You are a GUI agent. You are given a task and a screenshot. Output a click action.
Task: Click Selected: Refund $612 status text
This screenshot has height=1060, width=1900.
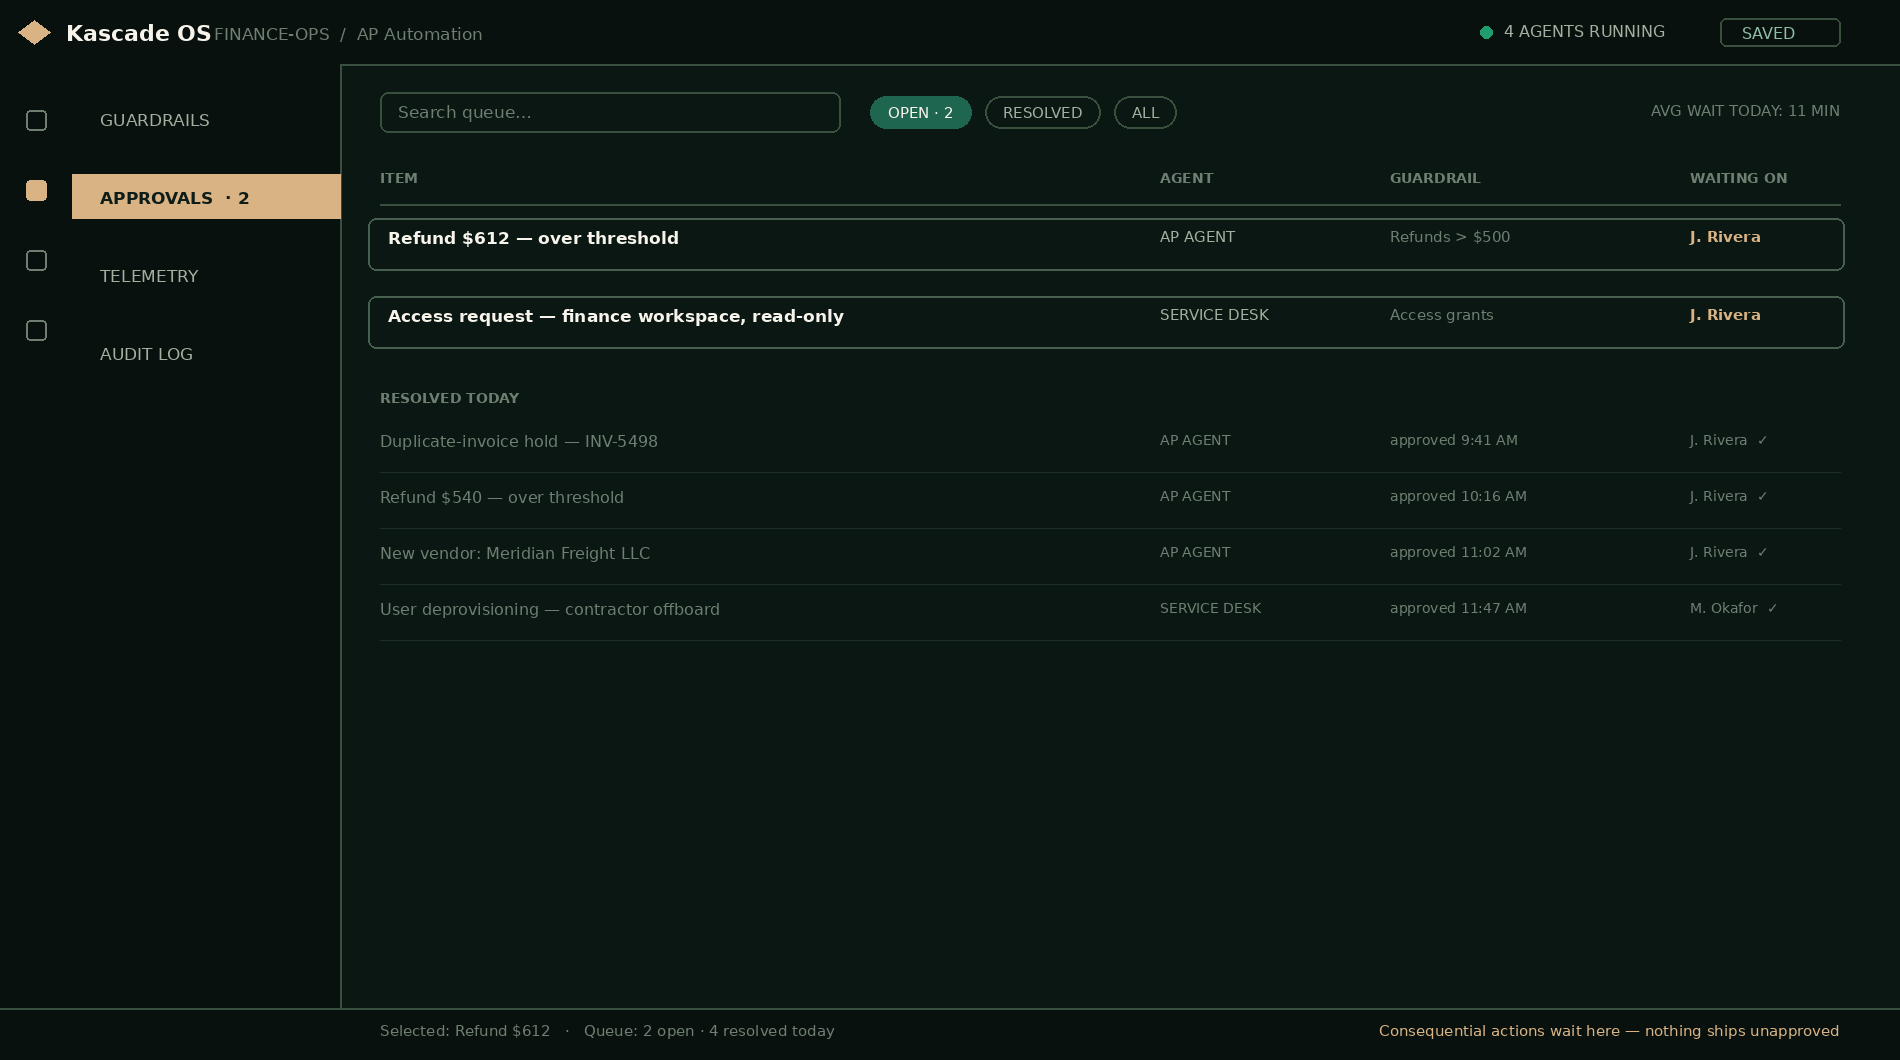click(x=465, y=1031)
